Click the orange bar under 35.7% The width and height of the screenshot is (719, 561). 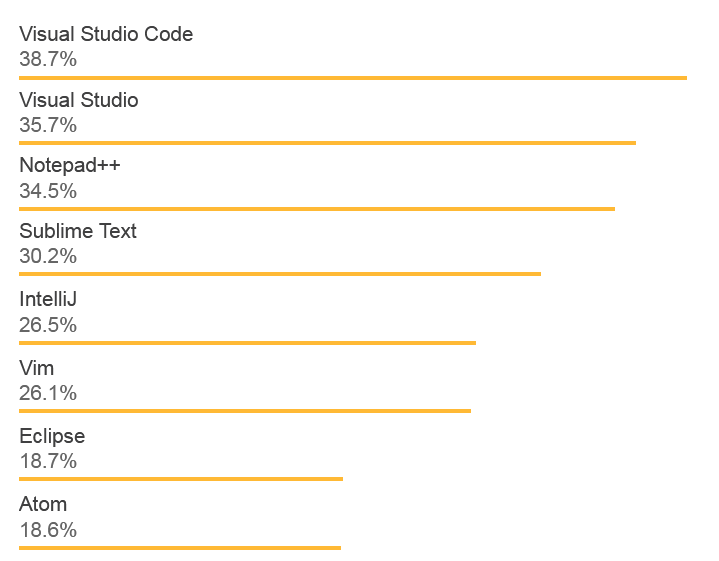pos(327,143)
